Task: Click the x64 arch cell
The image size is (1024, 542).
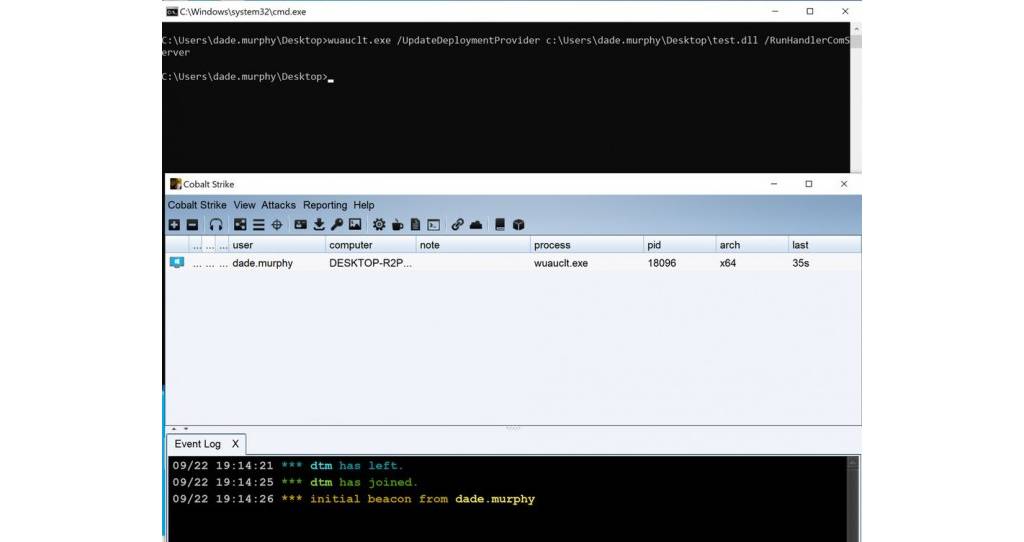Action: [x=728, y=263]
